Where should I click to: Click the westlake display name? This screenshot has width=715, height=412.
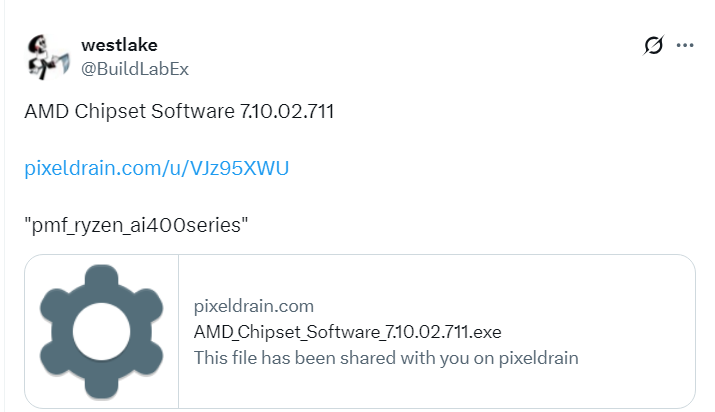point(118,45)
